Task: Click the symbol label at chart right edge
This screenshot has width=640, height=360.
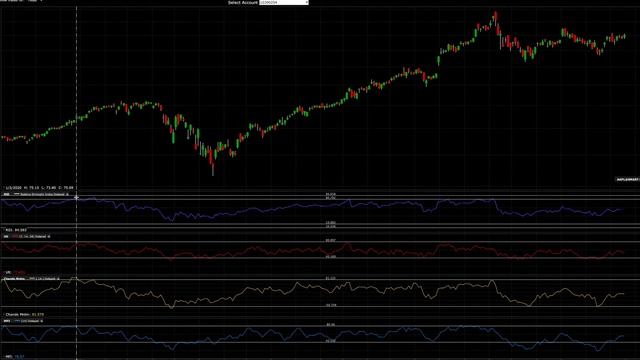Action: pos(627,180)
